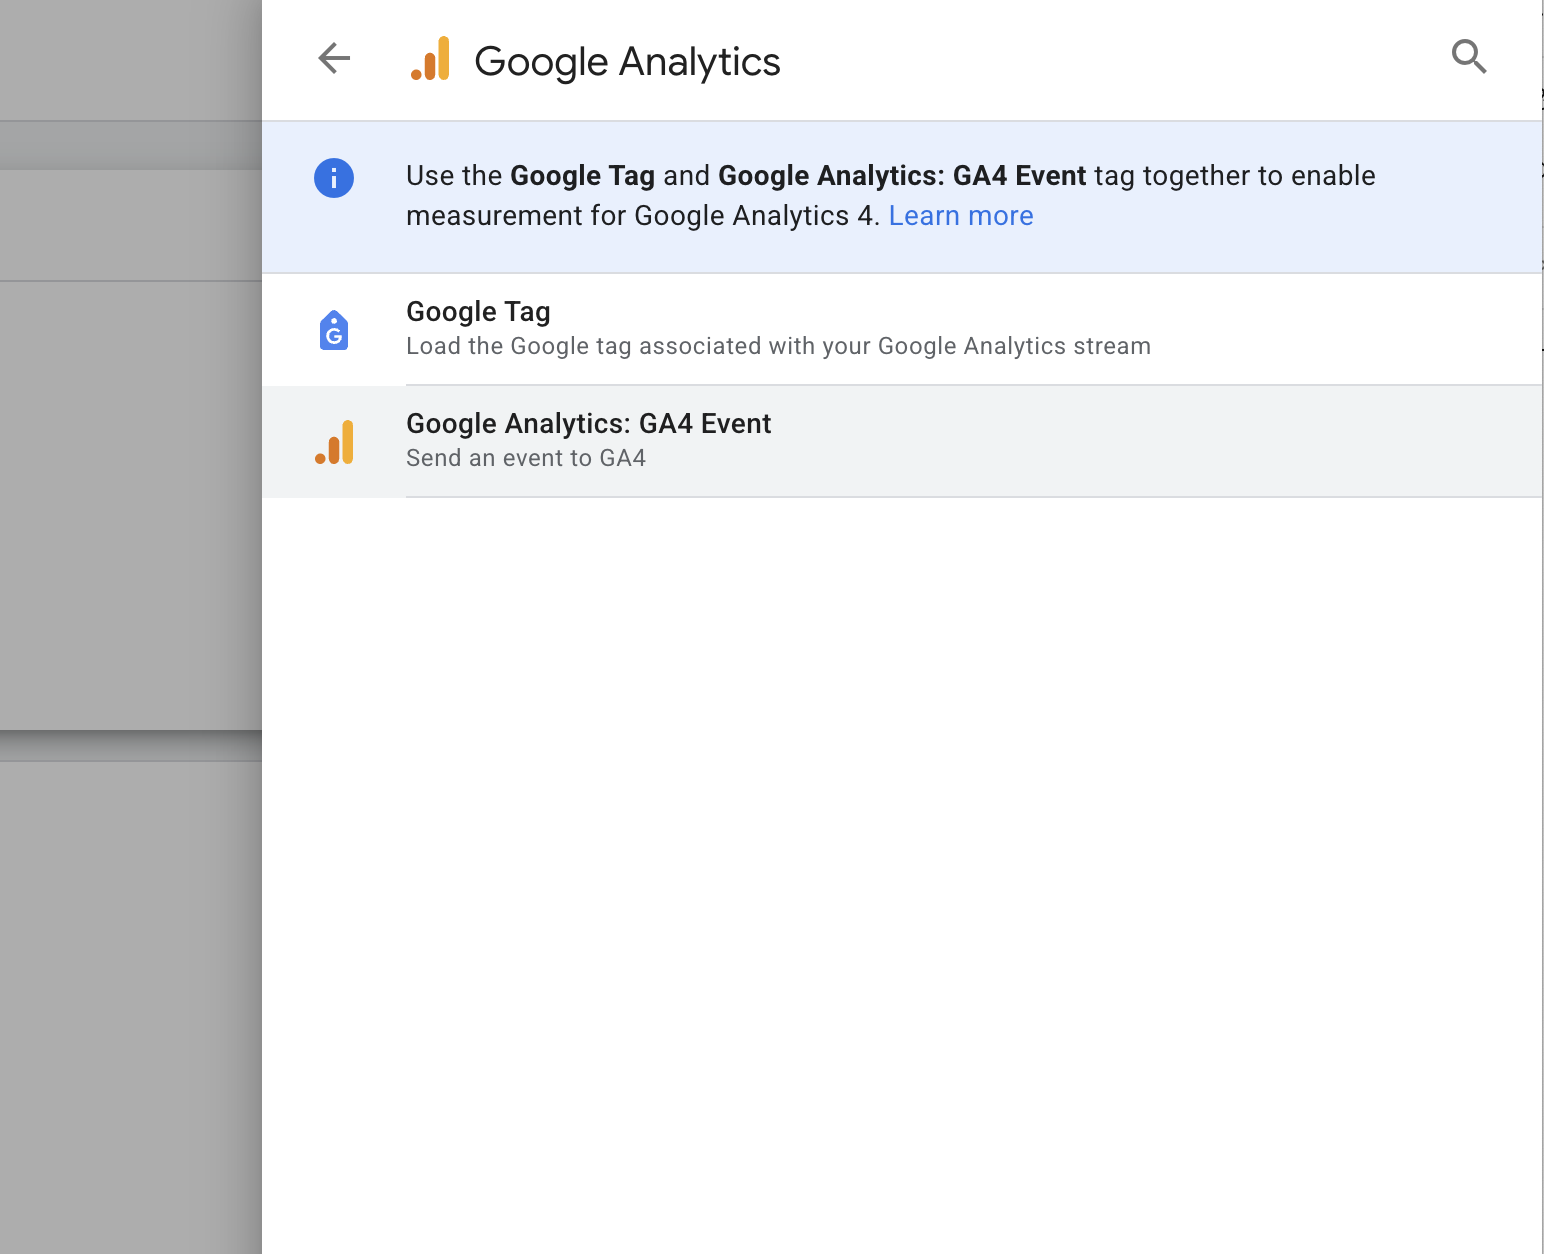The image size is (1544, 1254).
Task: Click the 'Google Analytics' panel title
Action: coord(627,62)
